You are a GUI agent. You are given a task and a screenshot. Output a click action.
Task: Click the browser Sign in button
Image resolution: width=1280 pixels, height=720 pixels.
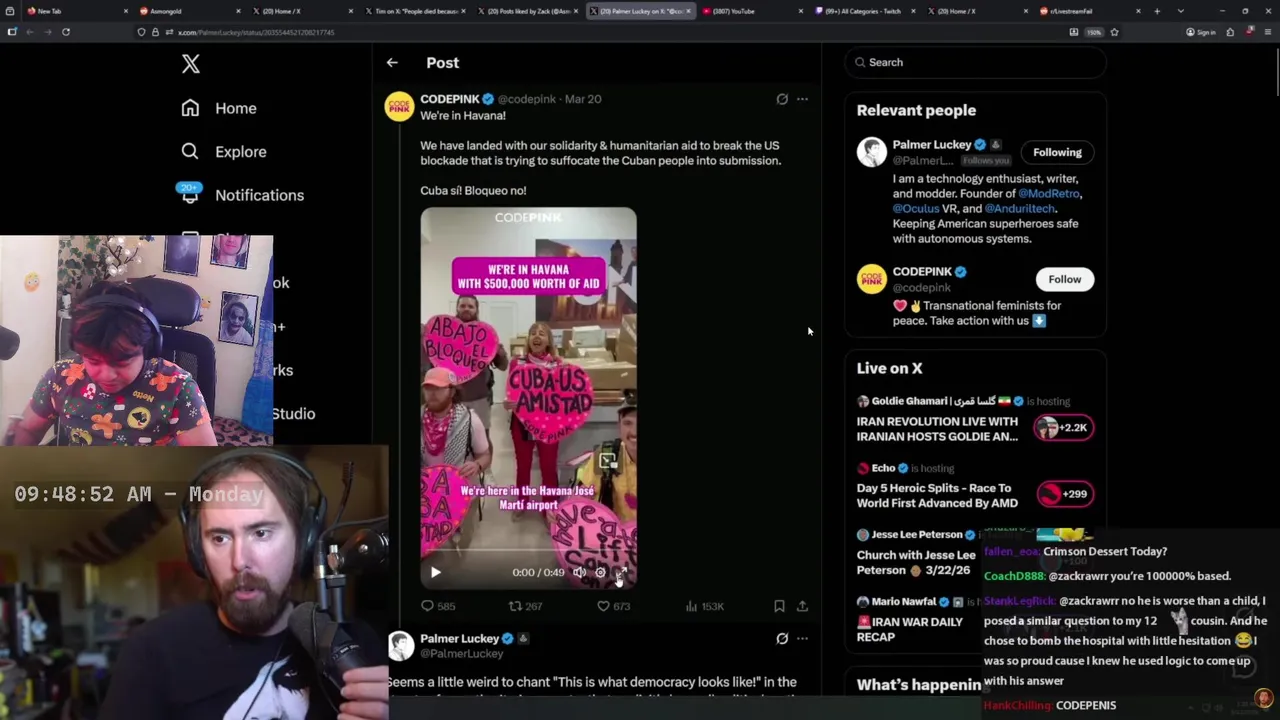(1200, 32)
